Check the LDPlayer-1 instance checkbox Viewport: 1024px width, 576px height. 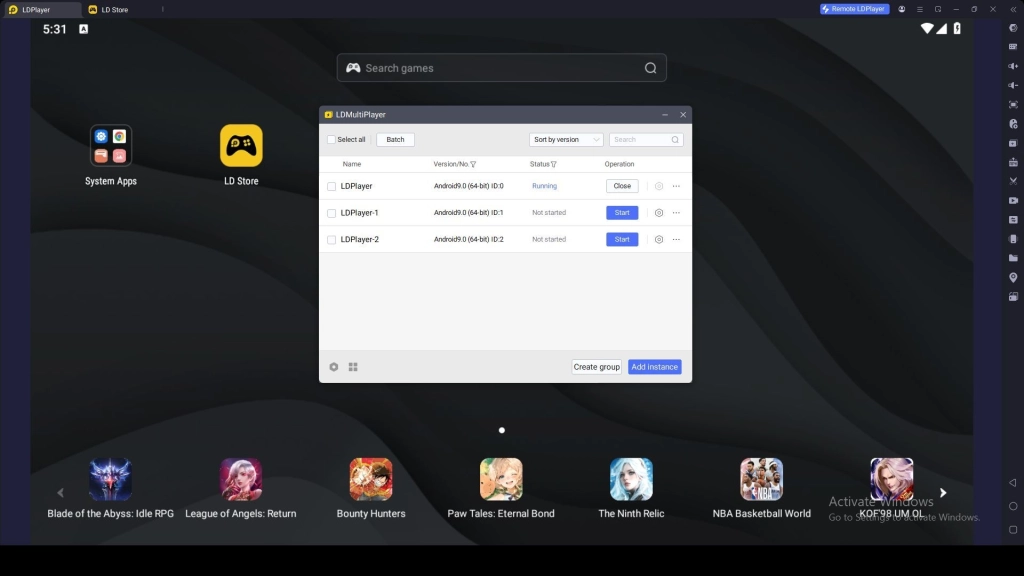[x=331, y=213]
